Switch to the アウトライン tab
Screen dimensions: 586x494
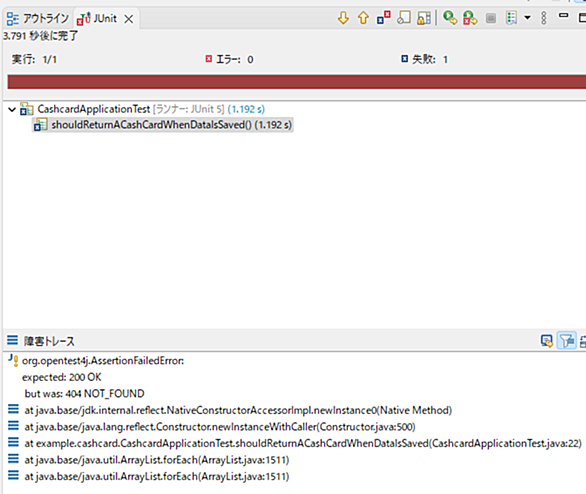click(x=38, y=18)
